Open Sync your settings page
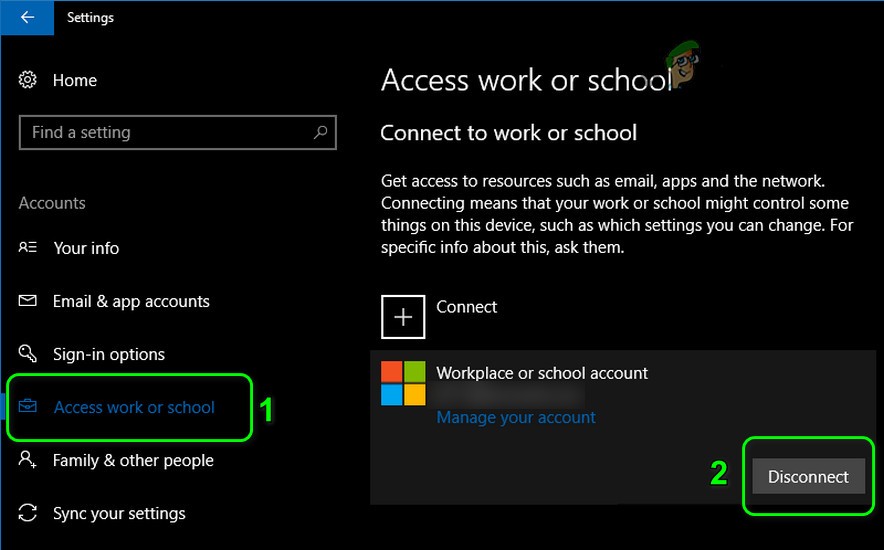Viewport: 884px width, 550px height. coord(119,513)
